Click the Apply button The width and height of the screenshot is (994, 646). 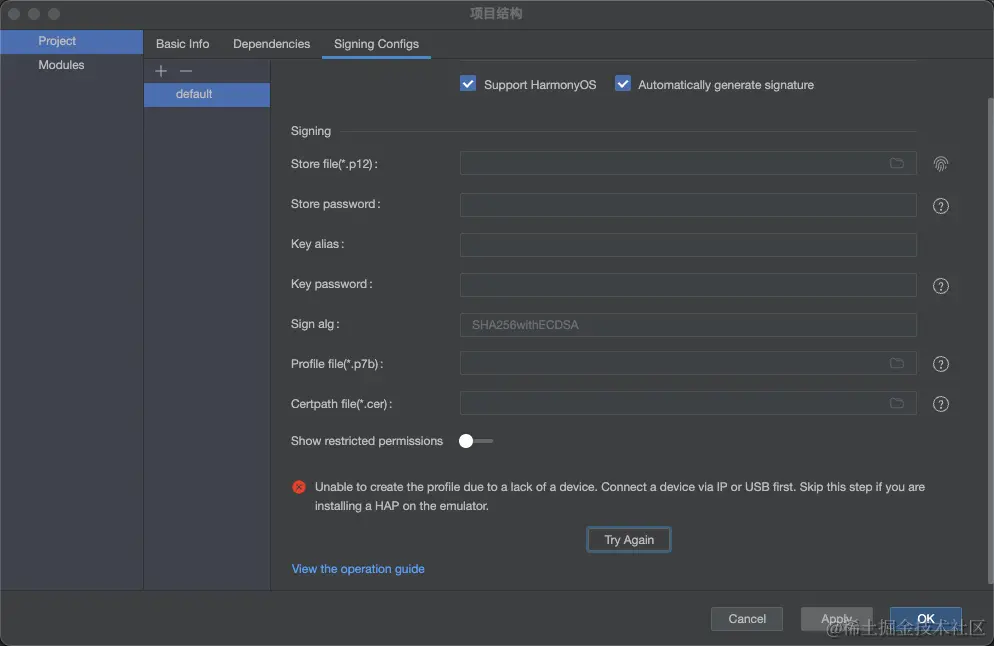[836, 619]
